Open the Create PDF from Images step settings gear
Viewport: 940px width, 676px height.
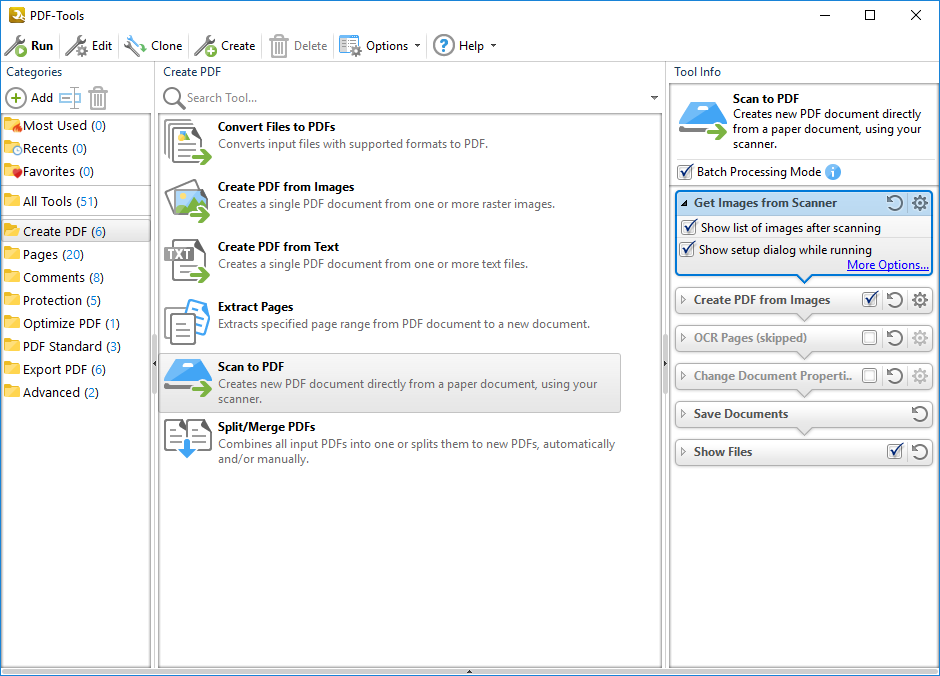920,300
